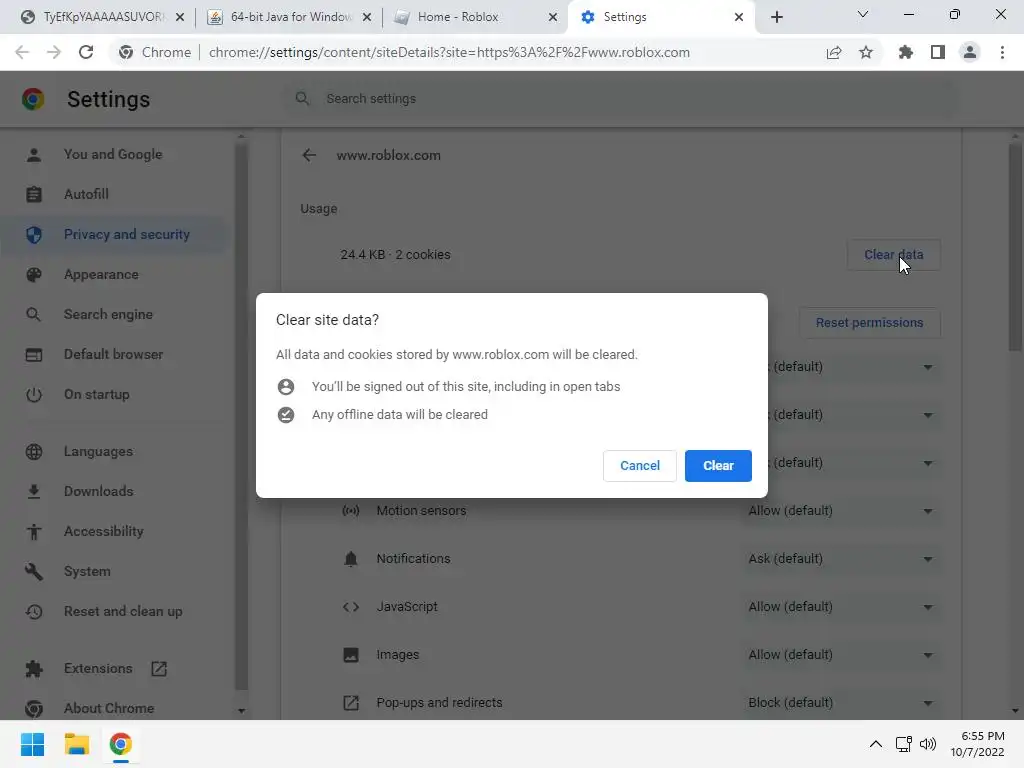Open the tab search chevron
This screenshot has height=768, width=1024.
(x=863, y=14)
